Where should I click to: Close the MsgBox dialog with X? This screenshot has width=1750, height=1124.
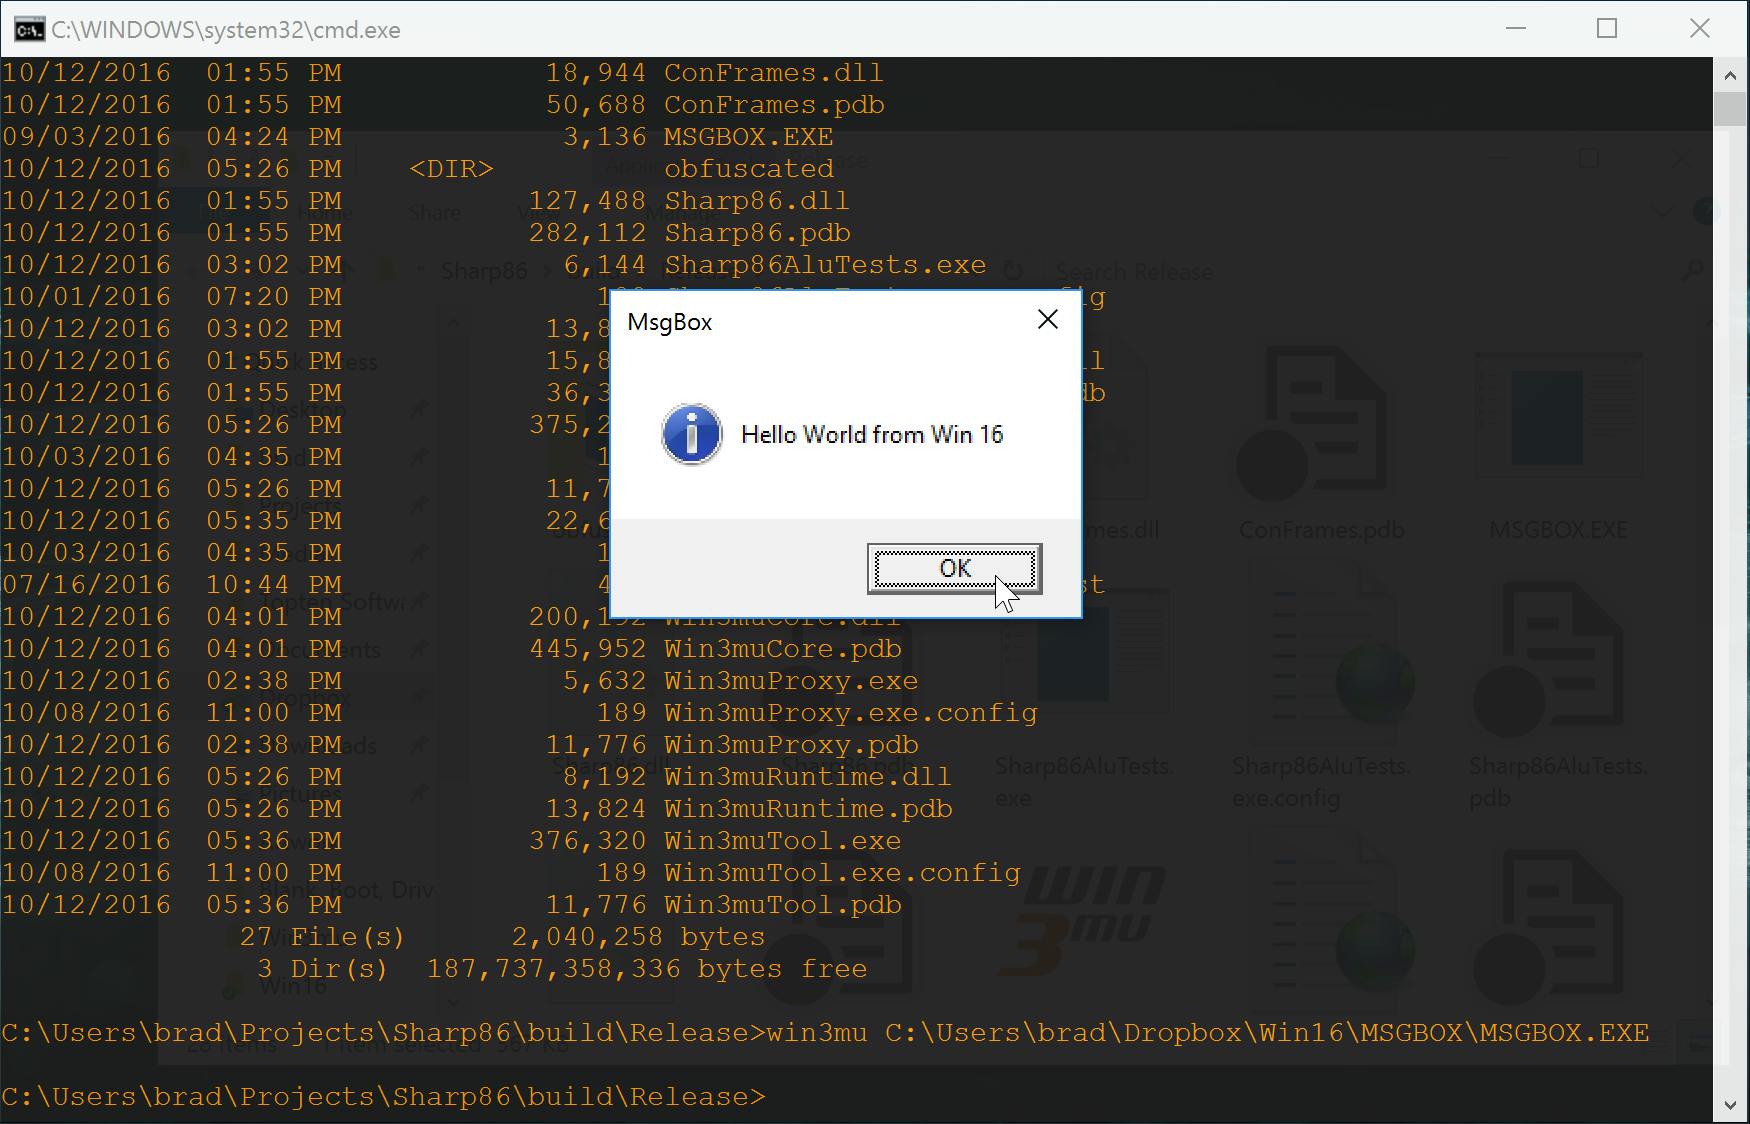coord(1047,320)
